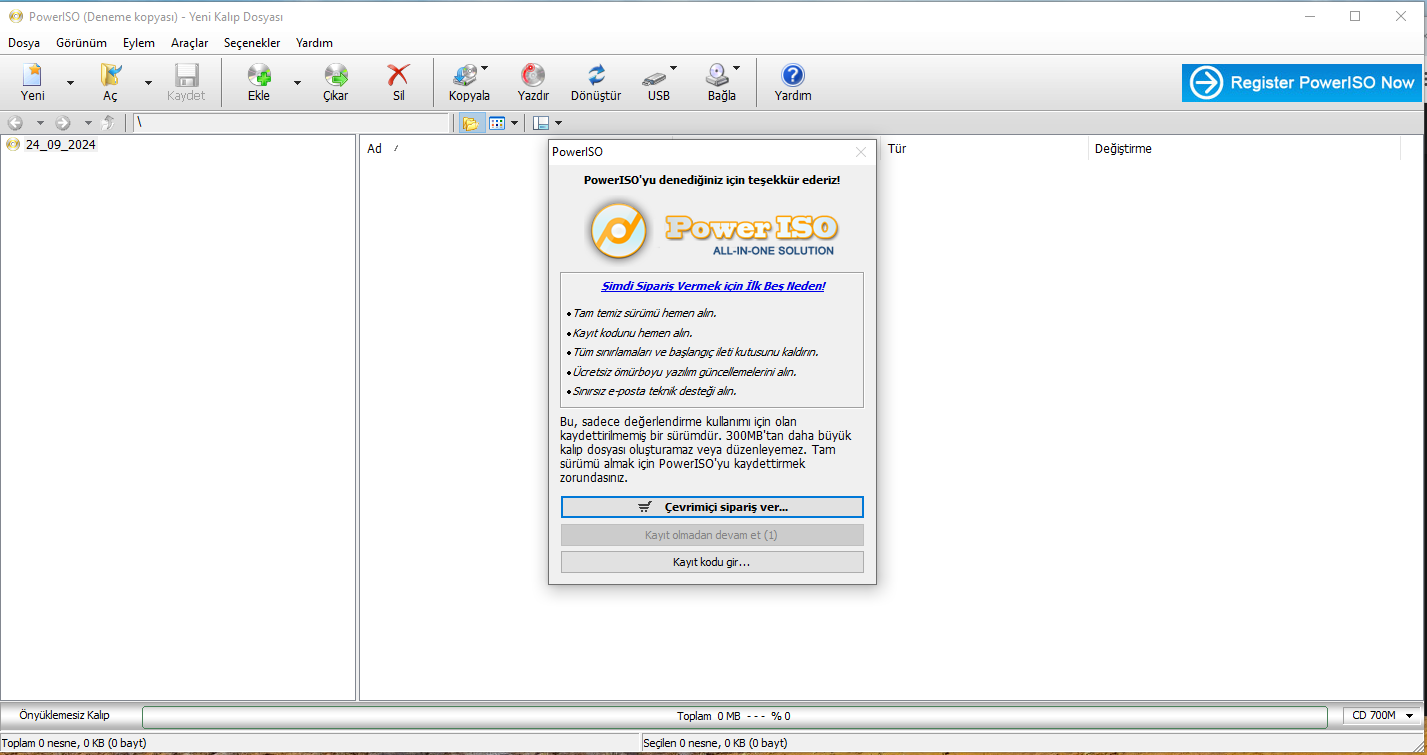
Task: Click Kayıt olmadan devam et button
Action: click(712, 535)
